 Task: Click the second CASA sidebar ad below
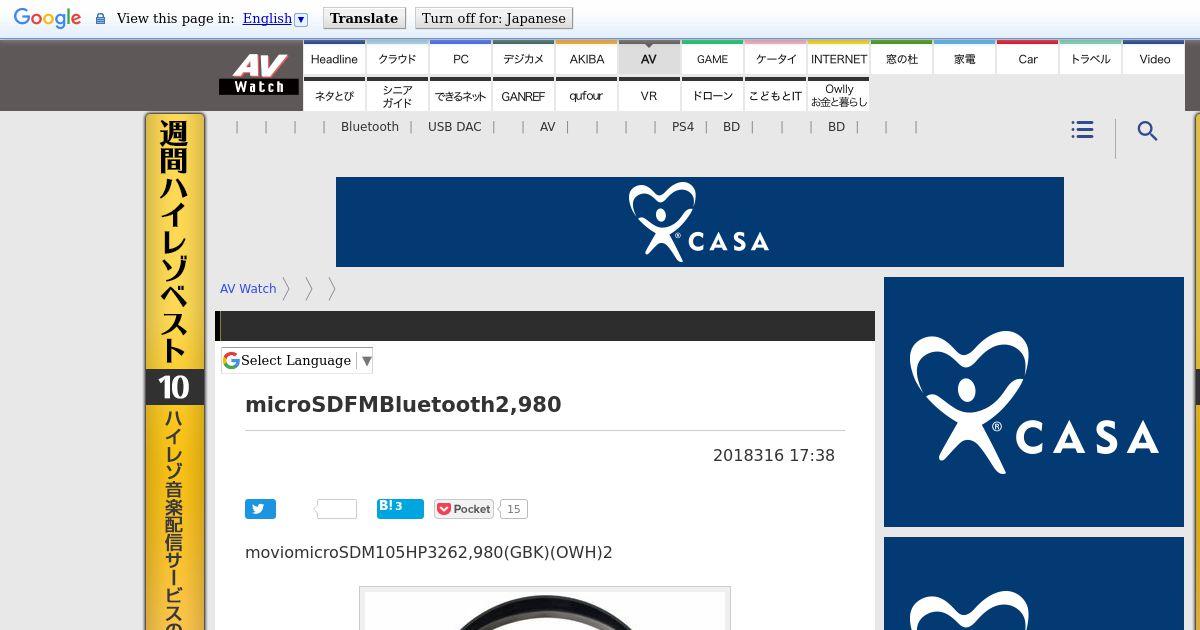[1034, 584]
